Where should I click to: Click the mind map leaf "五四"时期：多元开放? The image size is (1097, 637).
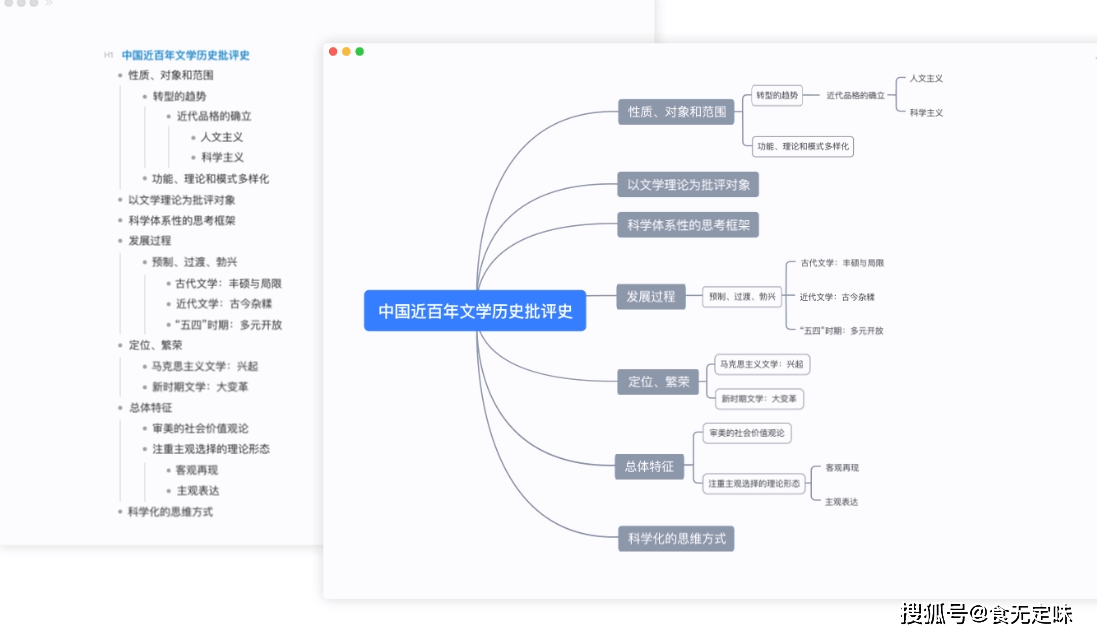click(x=842, y=331)
